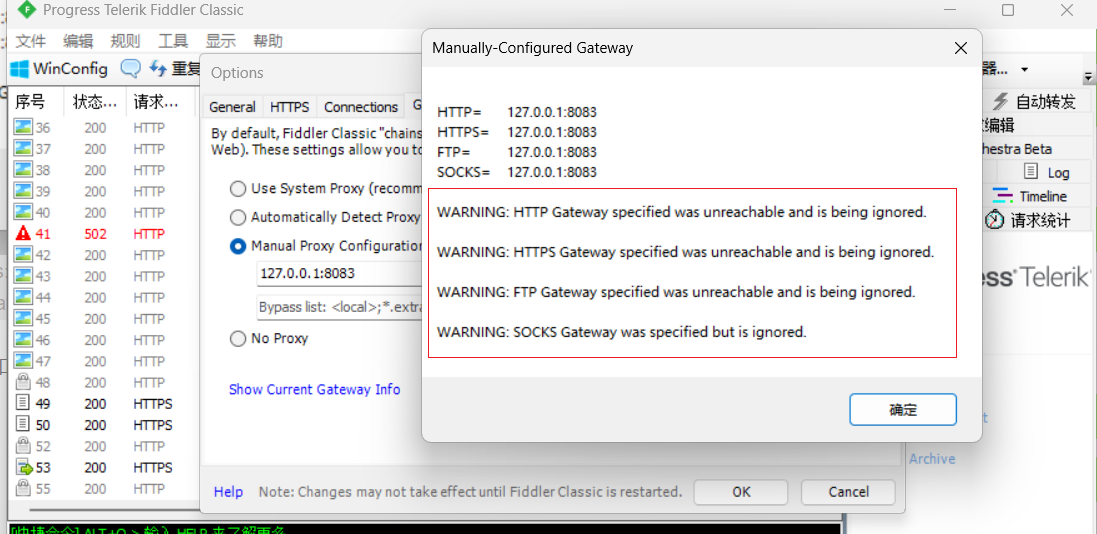The width and height of the screenshot is (1097, 534).
Task: Click the image icon of session 44
Action: (x=24, y=297)
